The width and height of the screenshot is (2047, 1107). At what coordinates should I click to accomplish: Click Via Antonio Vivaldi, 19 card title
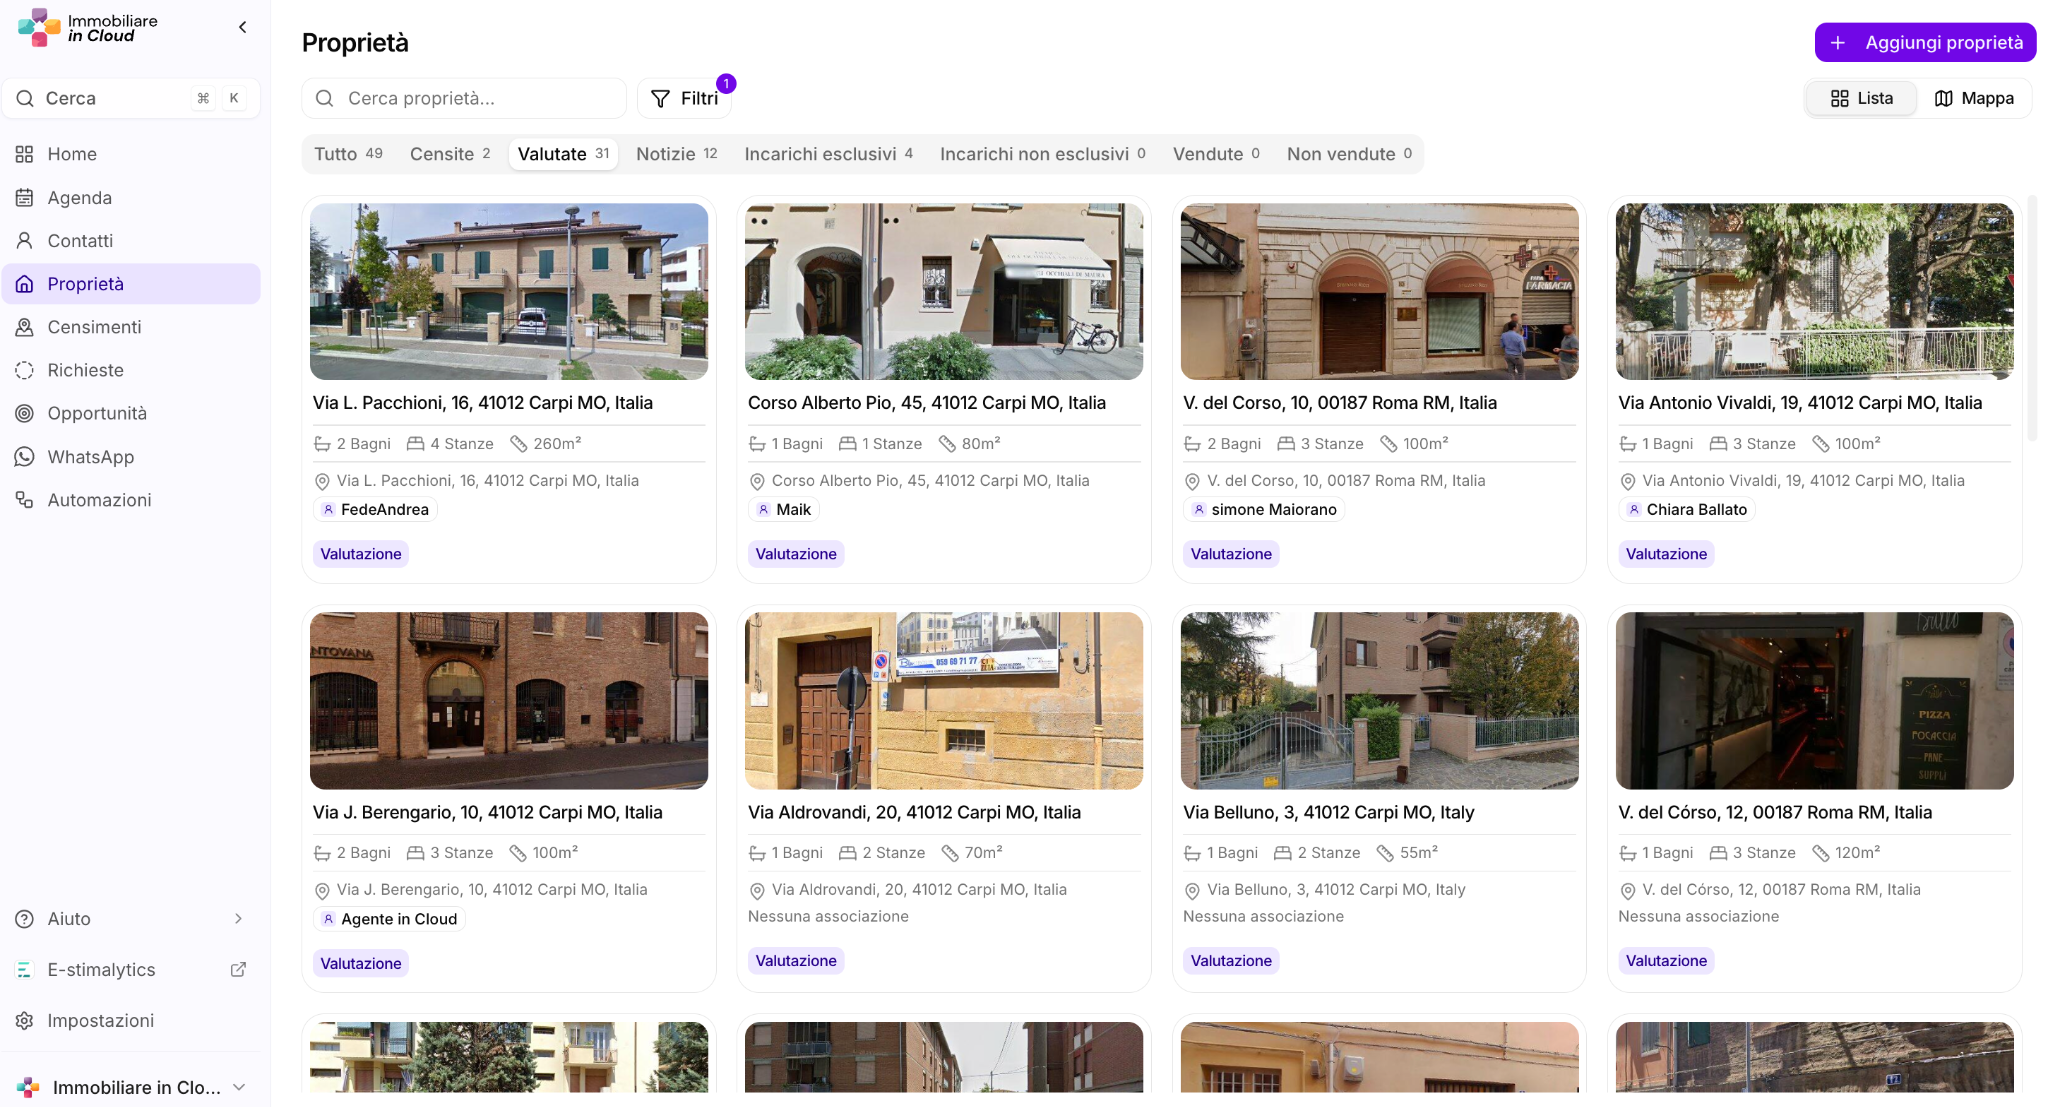pos(1800,403)
